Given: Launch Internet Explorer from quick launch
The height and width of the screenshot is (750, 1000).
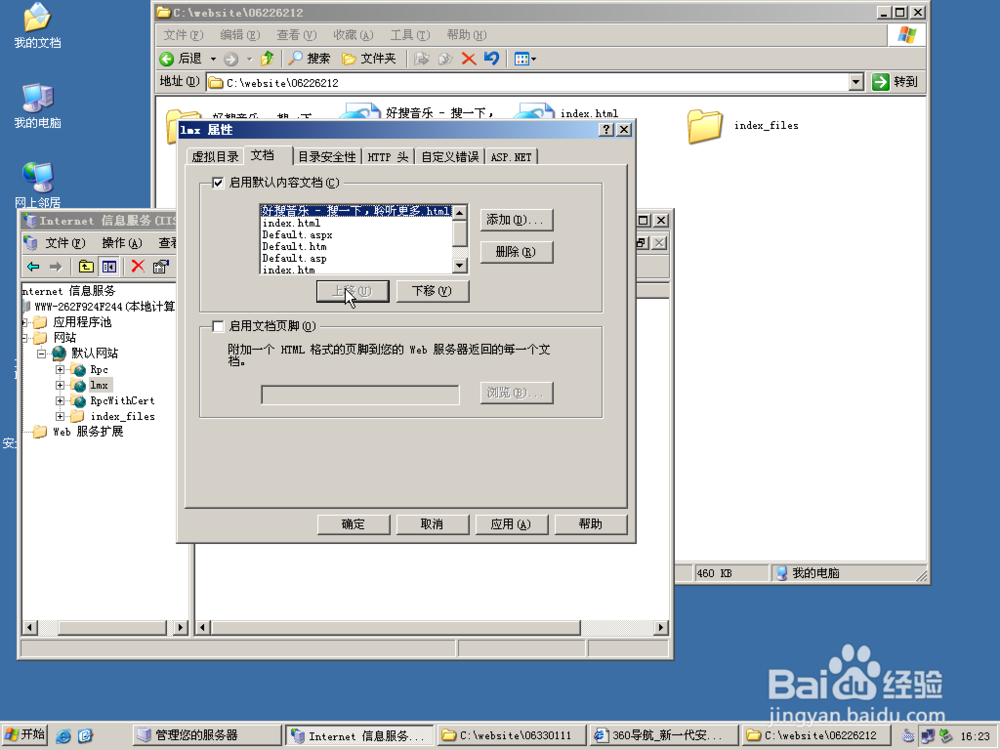Looking at the screenshot, I should 63,735.
